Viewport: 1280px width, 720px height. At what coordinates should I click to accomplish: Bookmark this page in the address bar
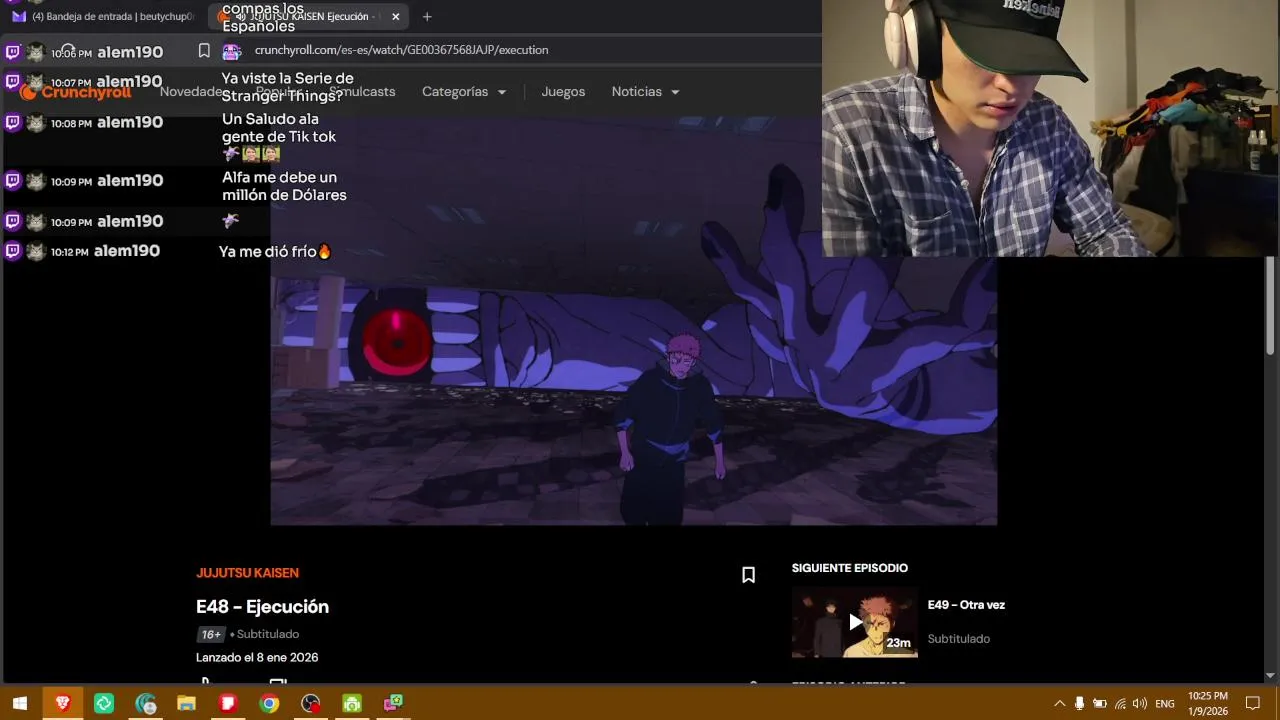click(x=204, y=50)
